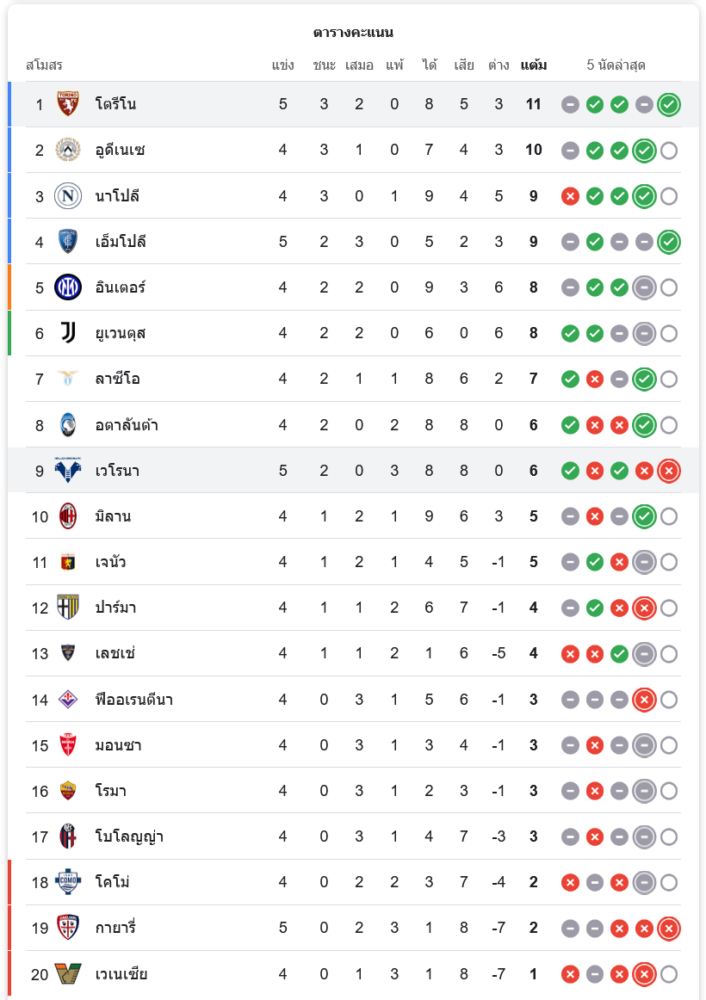The image size is (706, 1000).
Task: Click the Napoli club logo
Action: point(68,196)
